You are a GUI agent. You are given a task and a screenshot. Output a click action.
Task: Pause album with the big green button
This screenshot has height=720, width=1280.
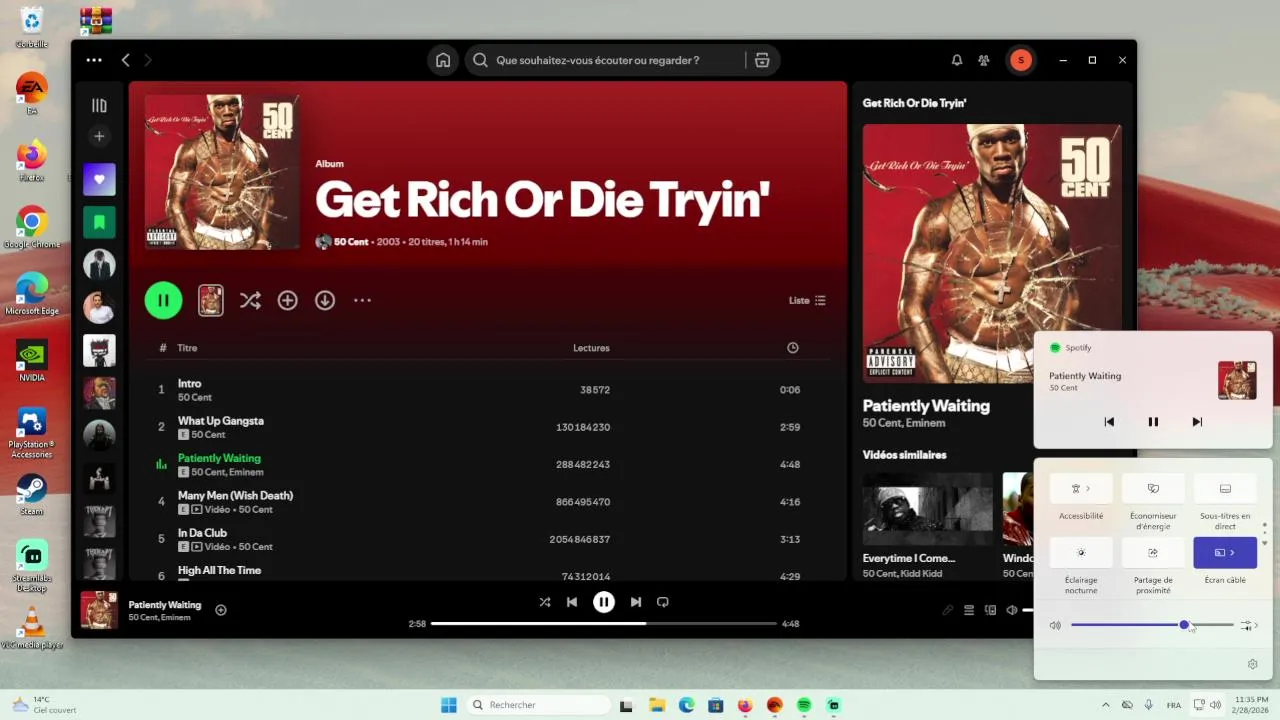coord(163,300)
